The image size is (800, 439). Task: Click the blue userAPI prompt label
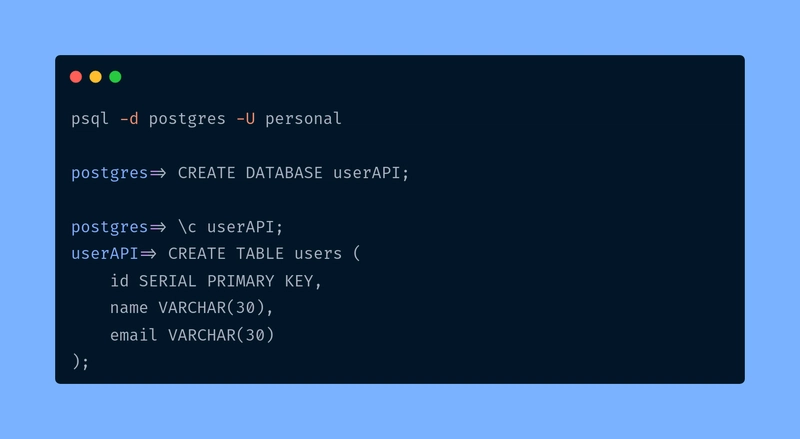tap(105, 254)
